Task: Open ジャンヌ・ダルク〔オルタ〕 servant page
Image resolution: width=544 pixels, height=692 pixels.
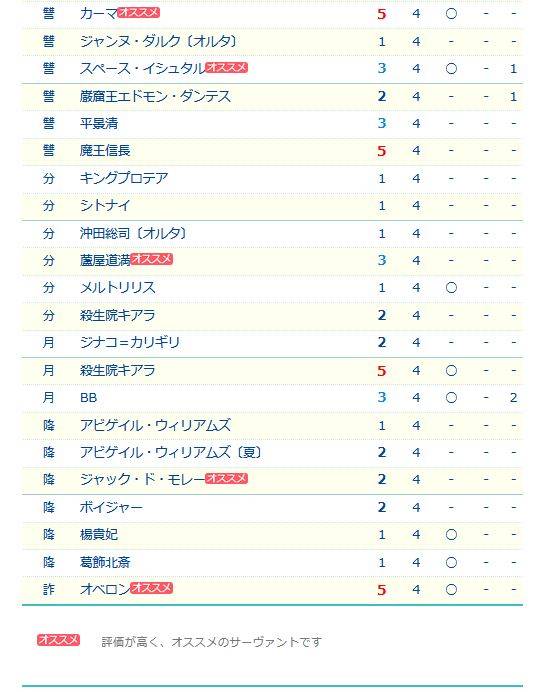Action: (159, 41)
